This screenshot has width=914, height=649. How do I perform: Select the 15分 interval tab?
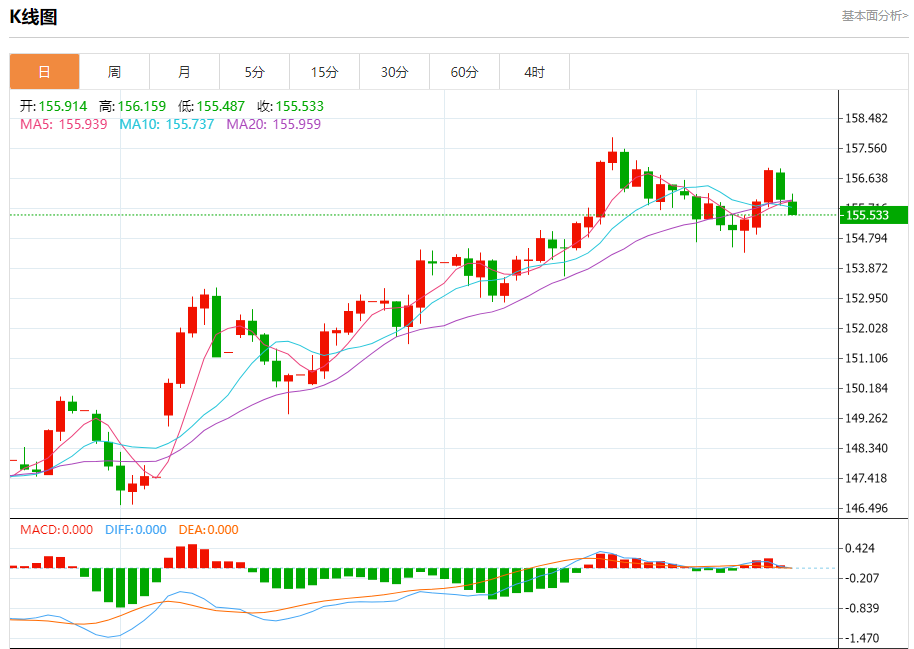click(x=324, y=72)
